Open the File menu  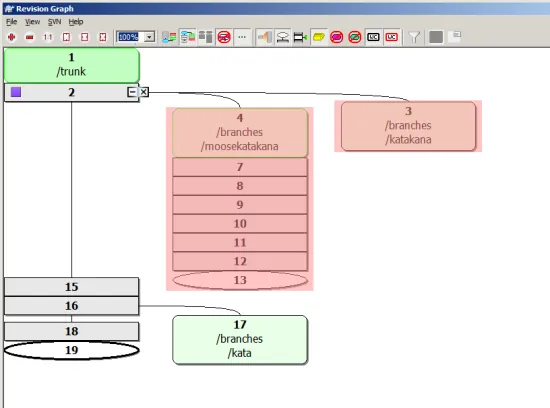(12, 22)
